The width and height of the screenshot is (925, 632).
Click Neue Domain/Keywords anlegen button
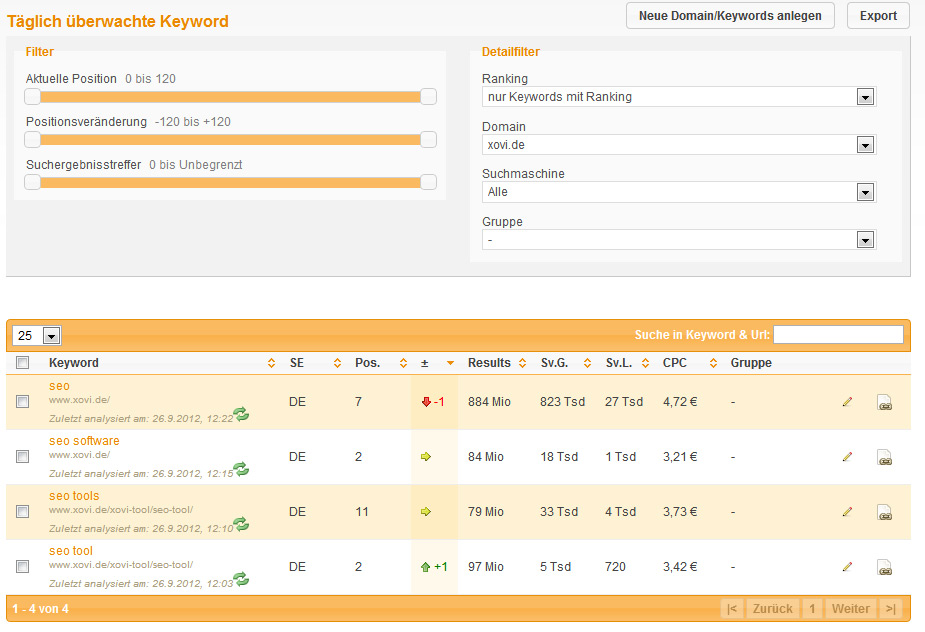pyautogui.click(x=730, y=16)
